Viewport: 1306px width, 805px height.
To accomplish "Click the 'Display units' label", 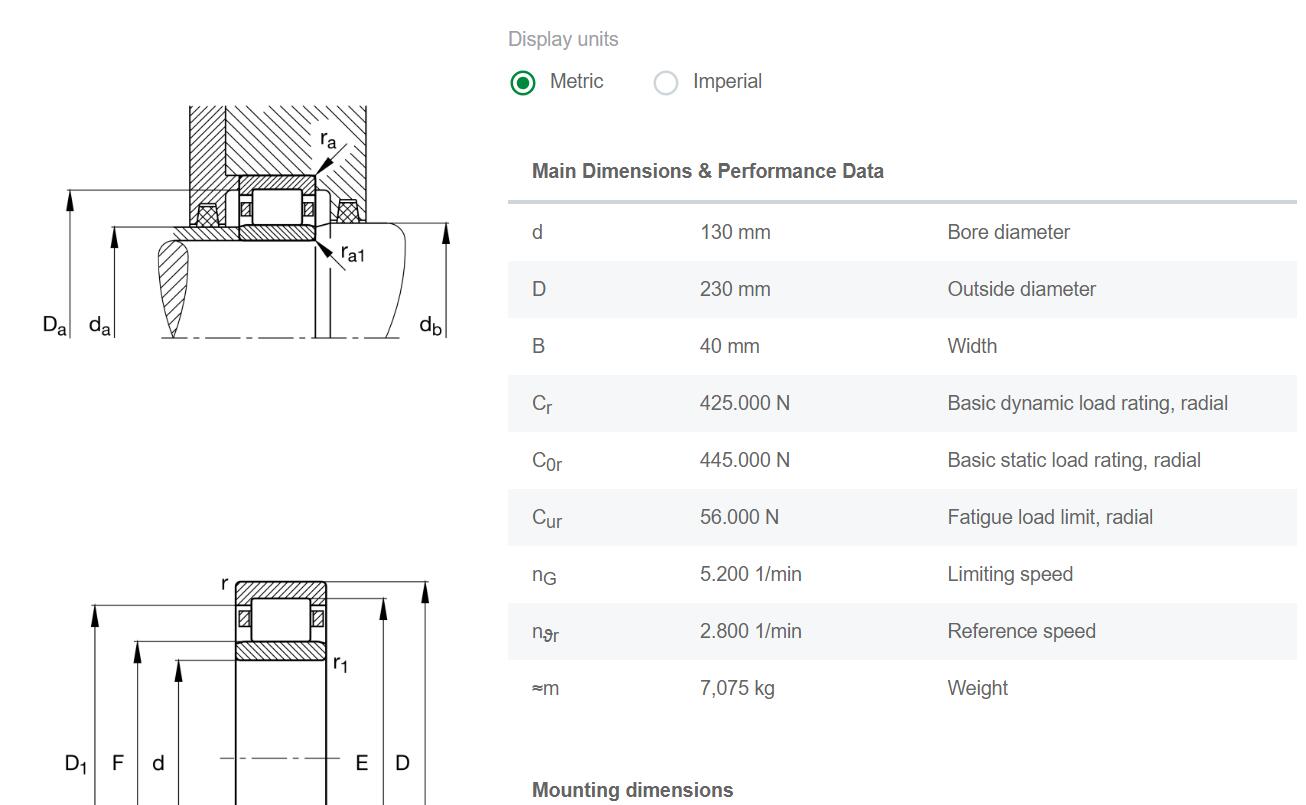I will click(563, 39).
